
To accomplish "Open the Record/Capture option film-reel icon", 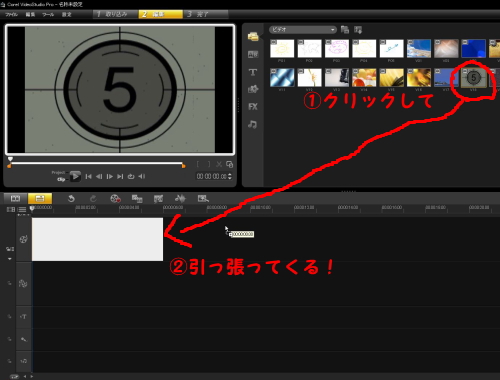I will 115,199.
